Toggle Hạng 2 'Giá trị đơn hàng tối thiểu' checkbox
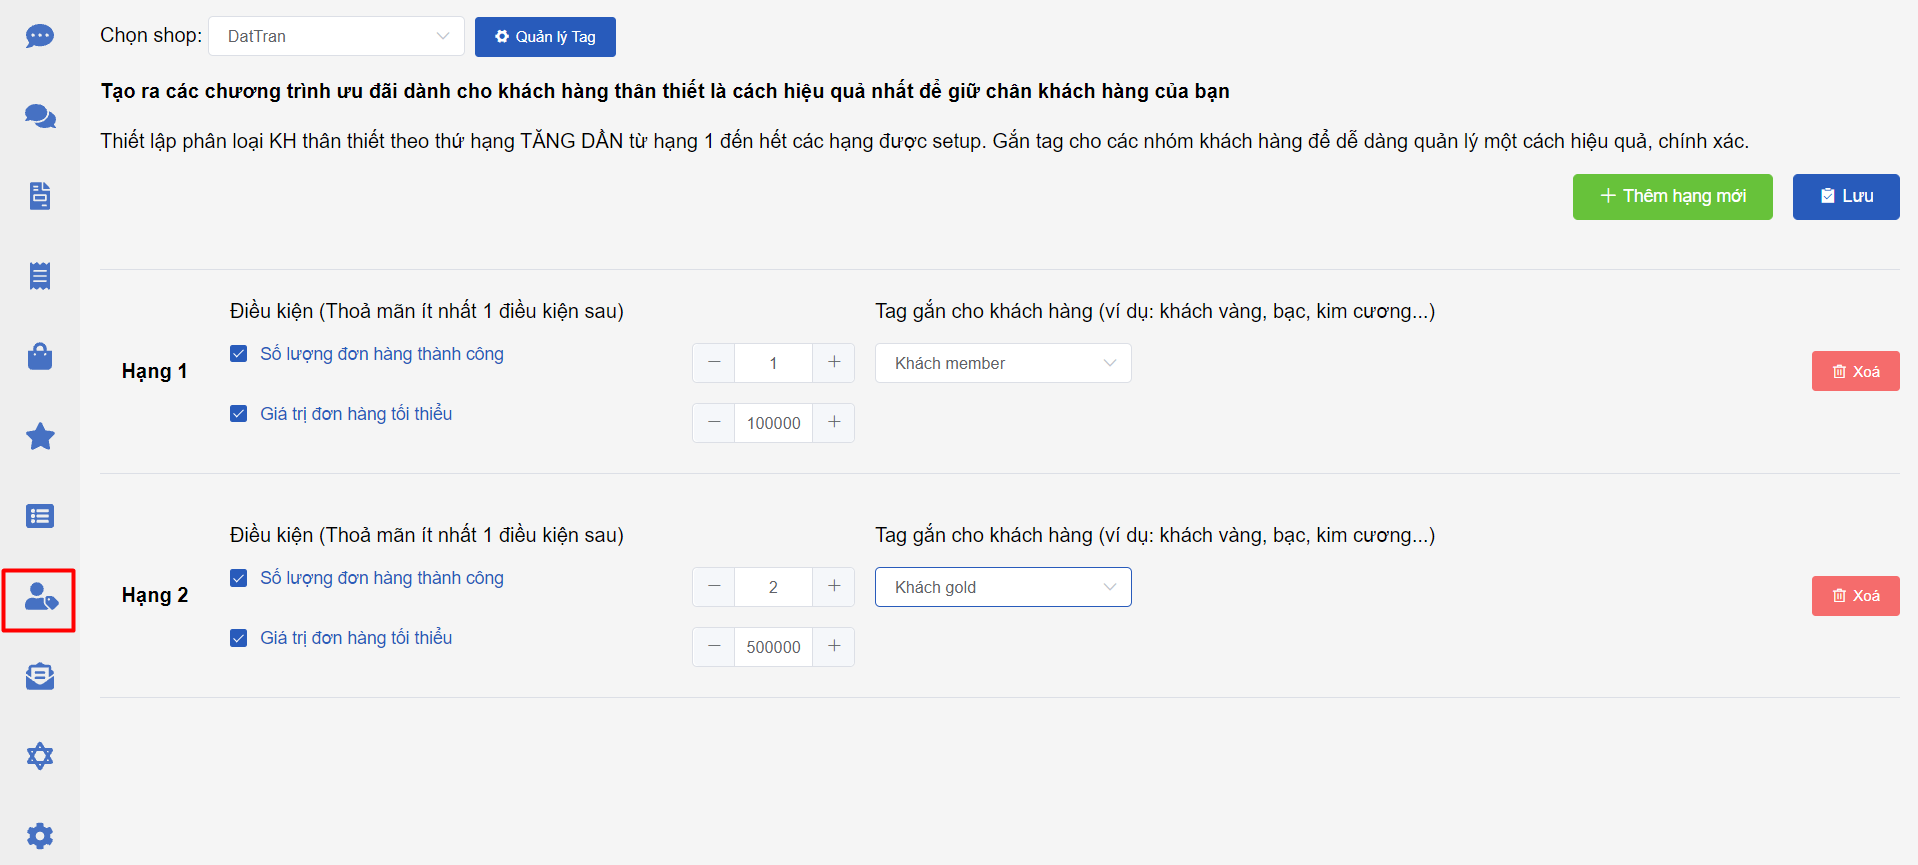 coord(238,638)
